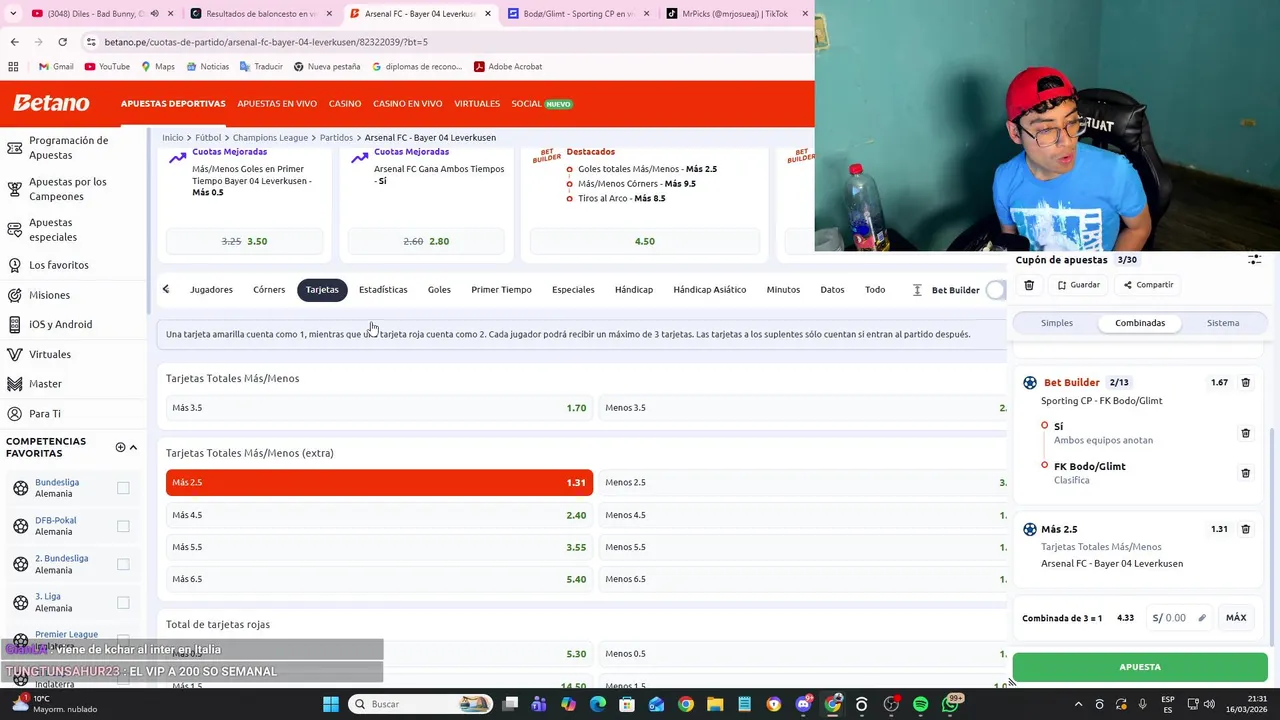Select Bet Builder Destacados 4.50 odds
The height and width of the screenshot is (720, 1280).
(x=645, y=241)
